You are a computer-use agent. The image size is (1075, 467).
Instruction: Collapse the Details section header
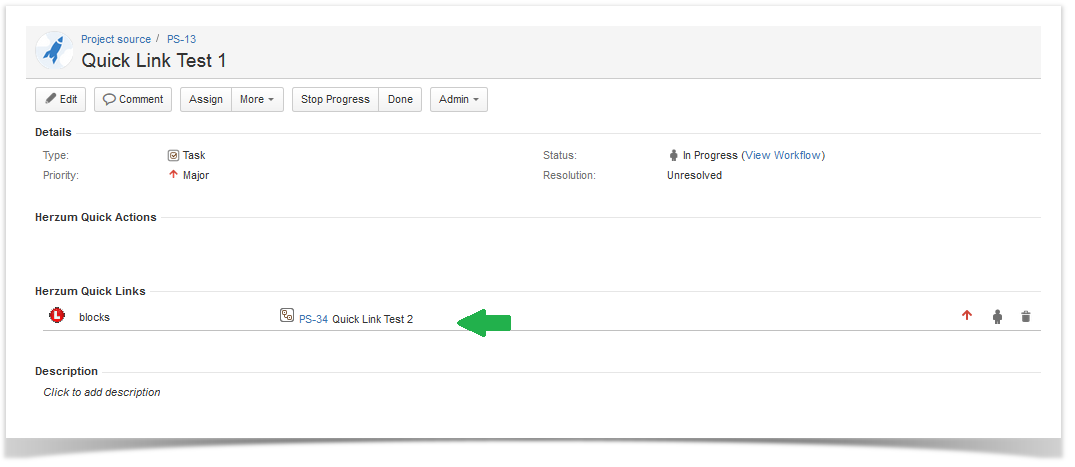(x=53, y=133)
